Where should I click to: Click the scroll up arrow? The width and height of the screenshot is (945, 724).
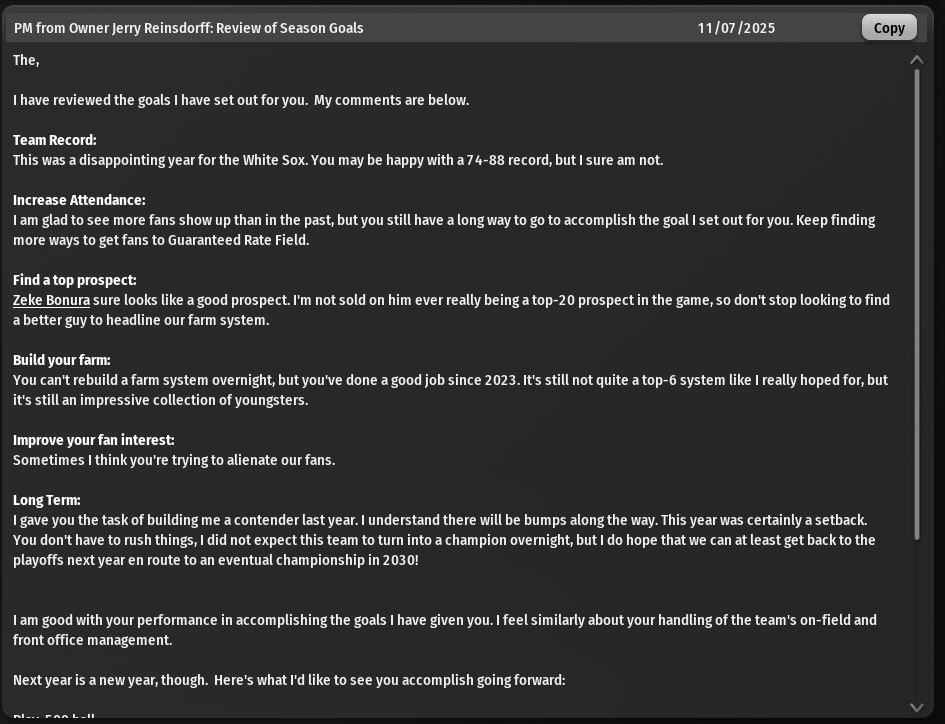917,60
